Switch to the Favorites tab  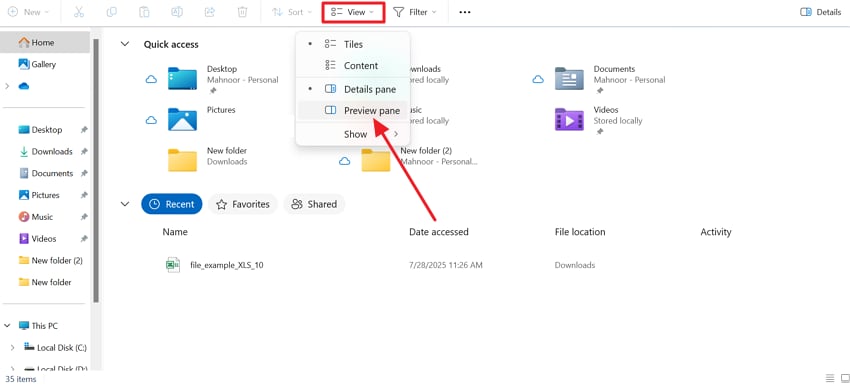(243, 204)
